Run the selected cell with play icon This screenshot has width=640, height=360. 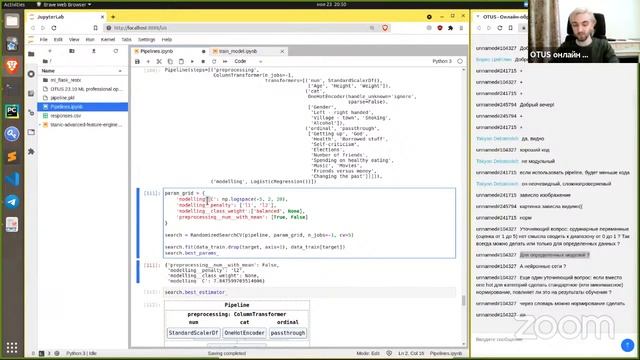[x=192, y=62]
